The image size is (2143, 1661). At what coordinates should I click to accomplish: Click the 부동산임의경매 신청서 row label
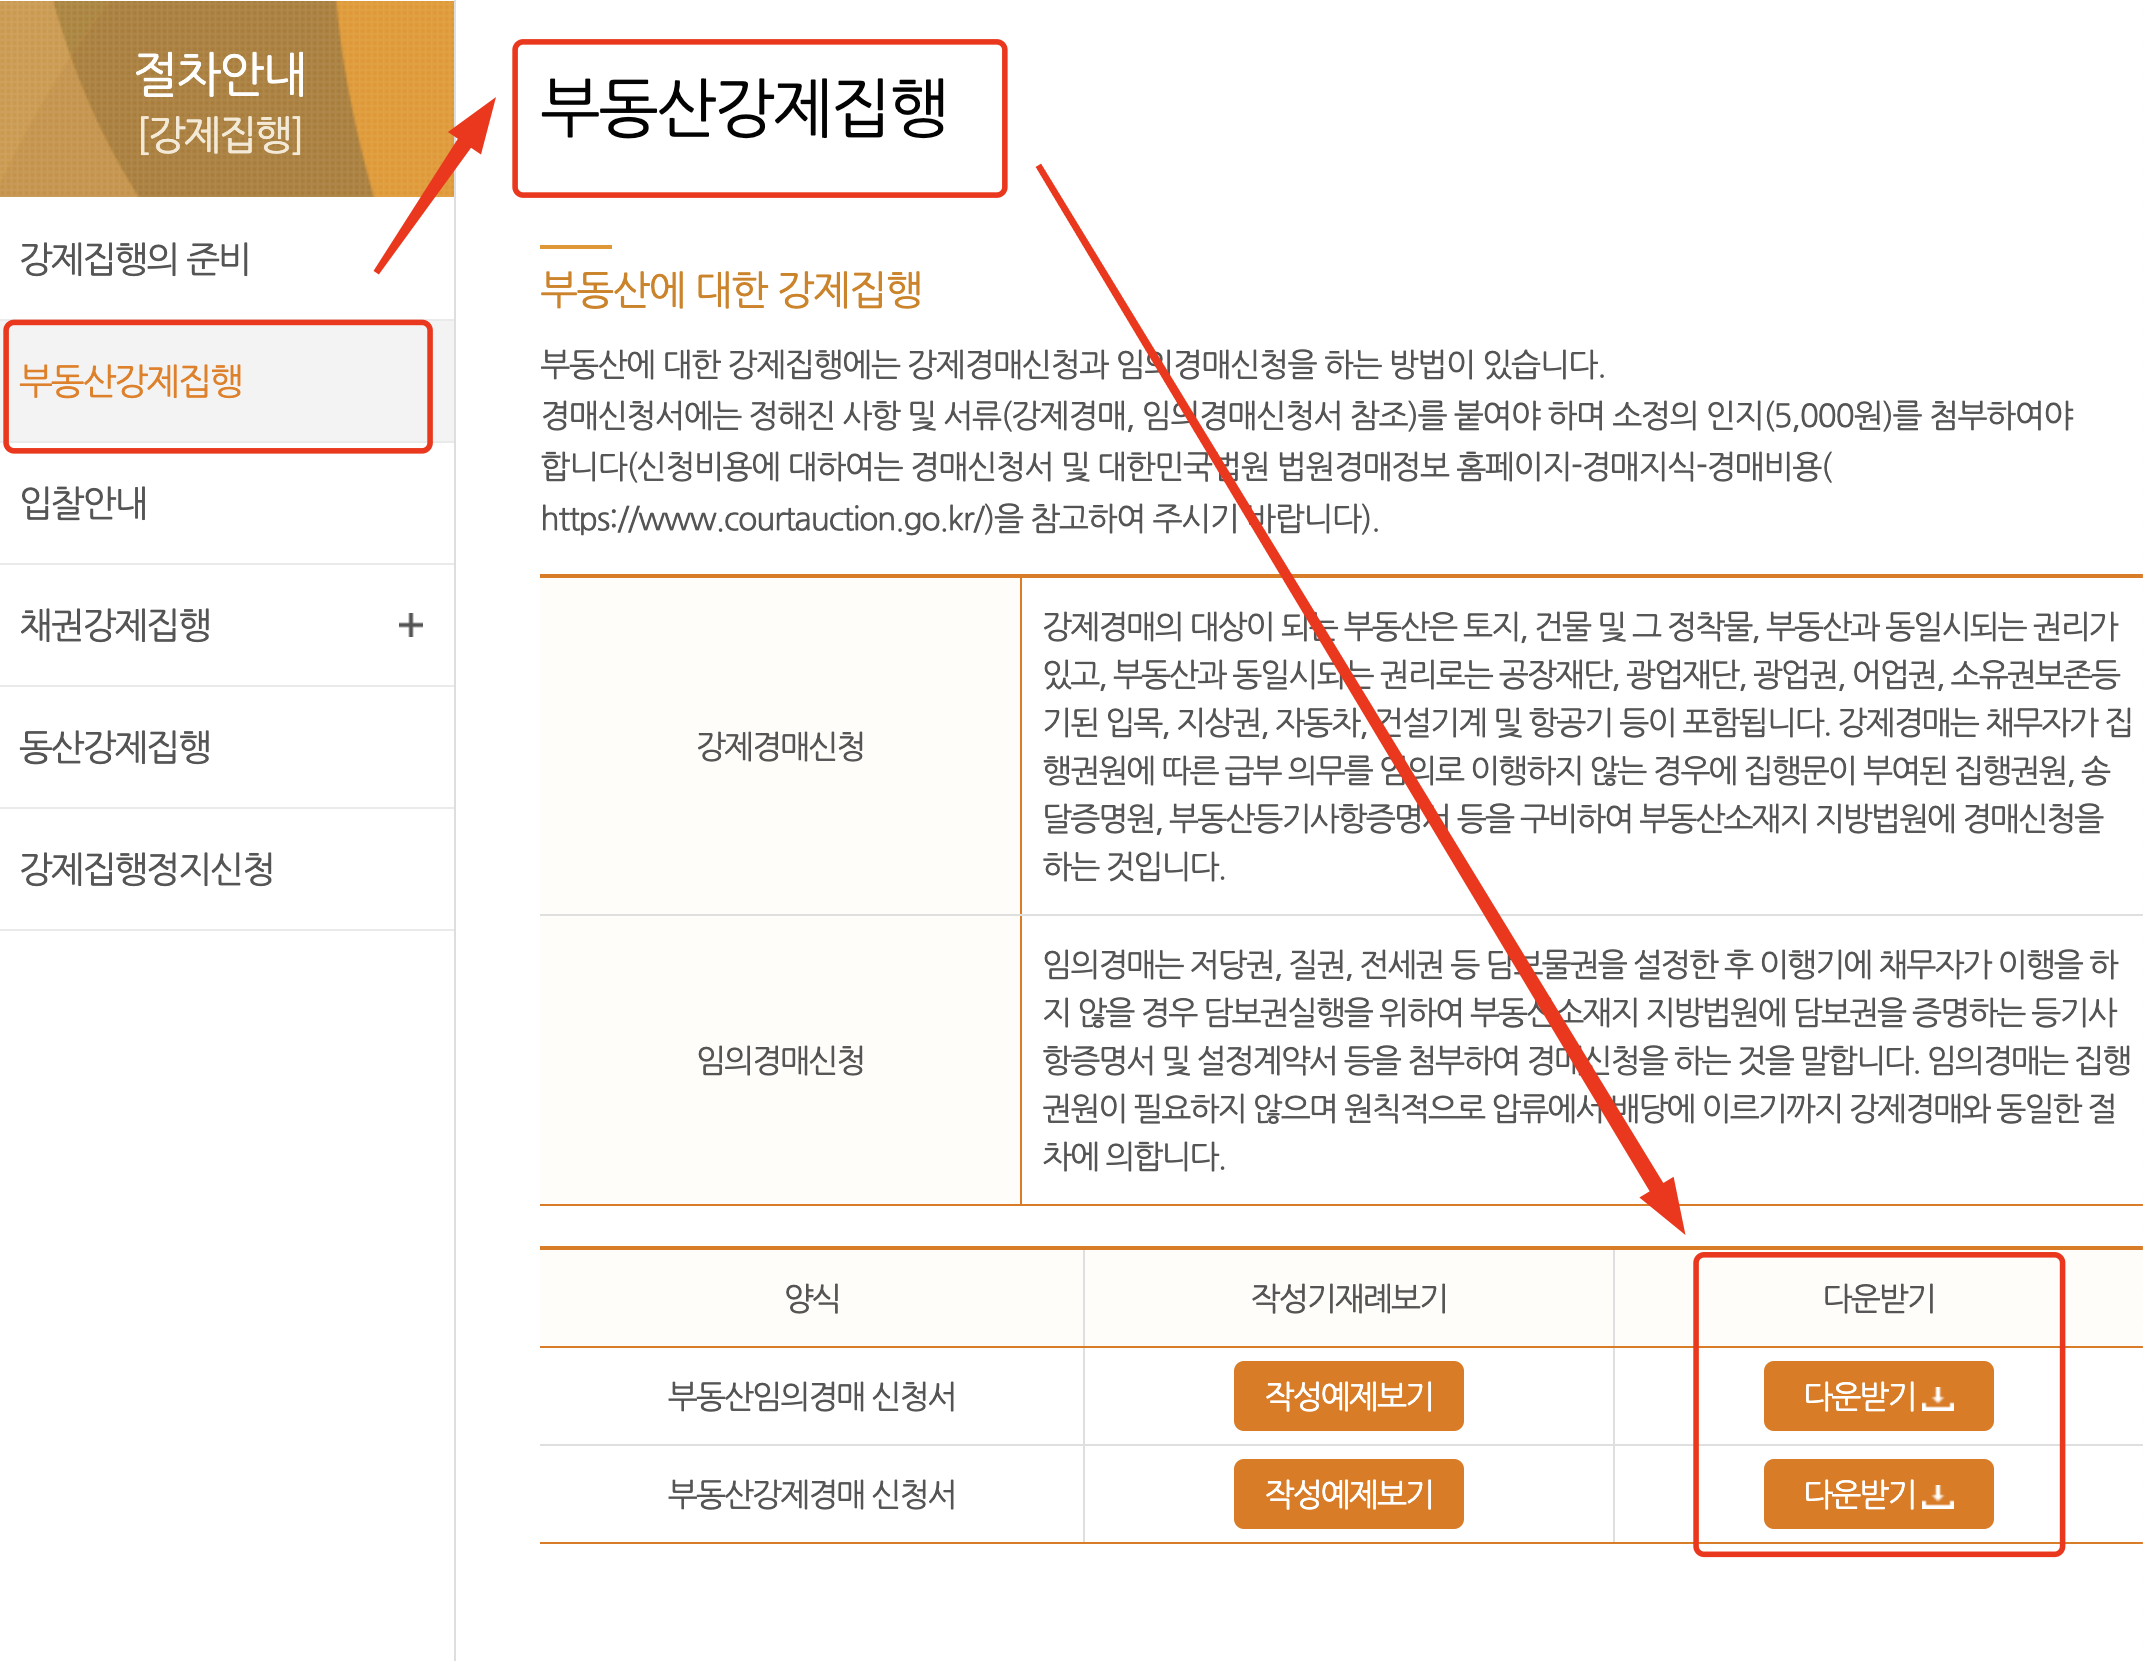click(x=811, y=1396)
